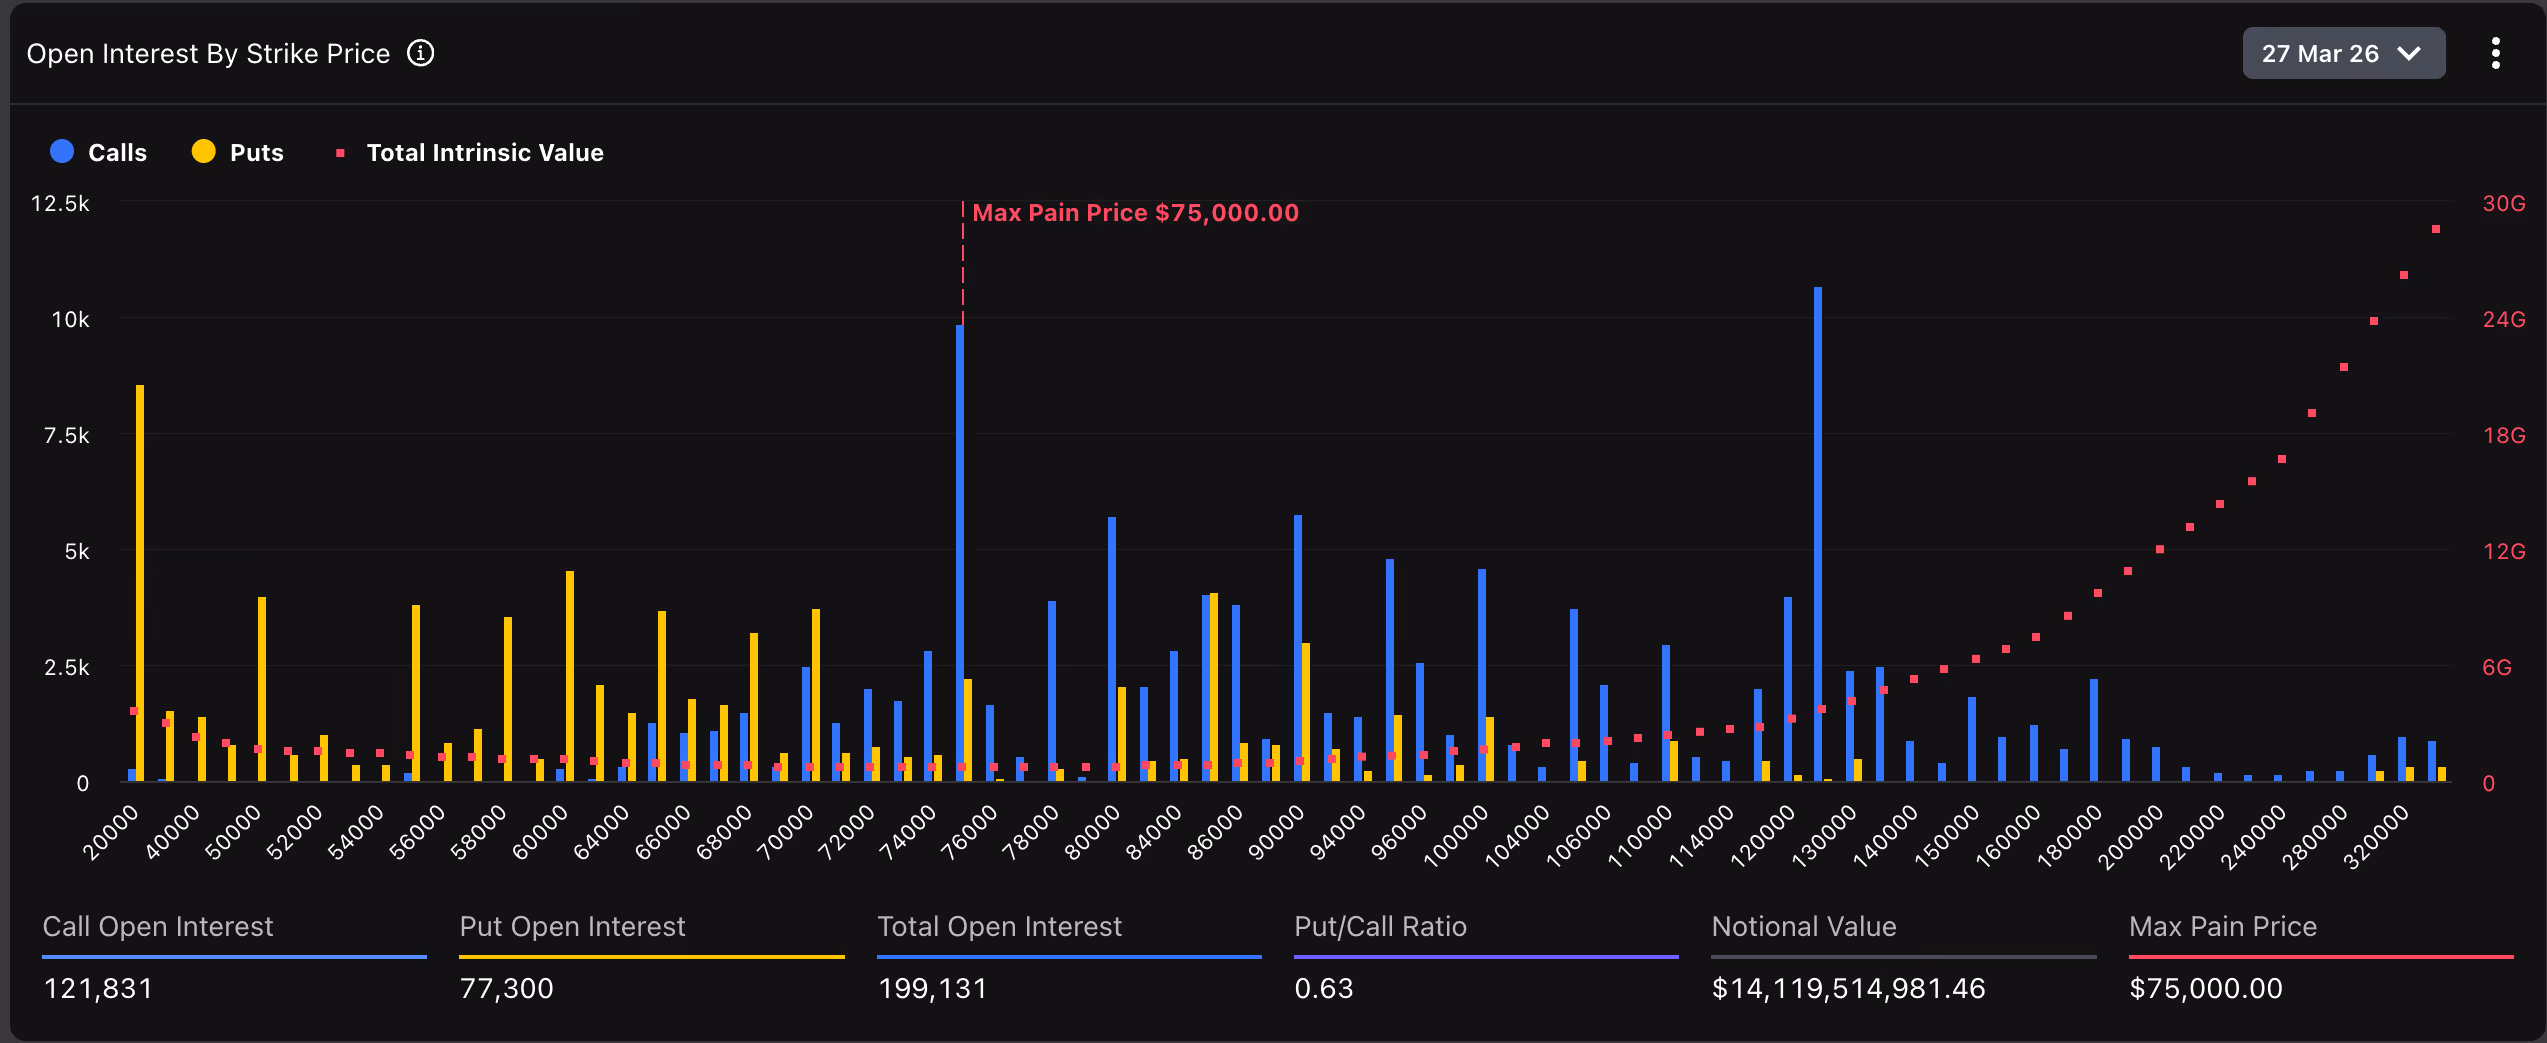Click the Call Open Interest label

coord(157,927)
